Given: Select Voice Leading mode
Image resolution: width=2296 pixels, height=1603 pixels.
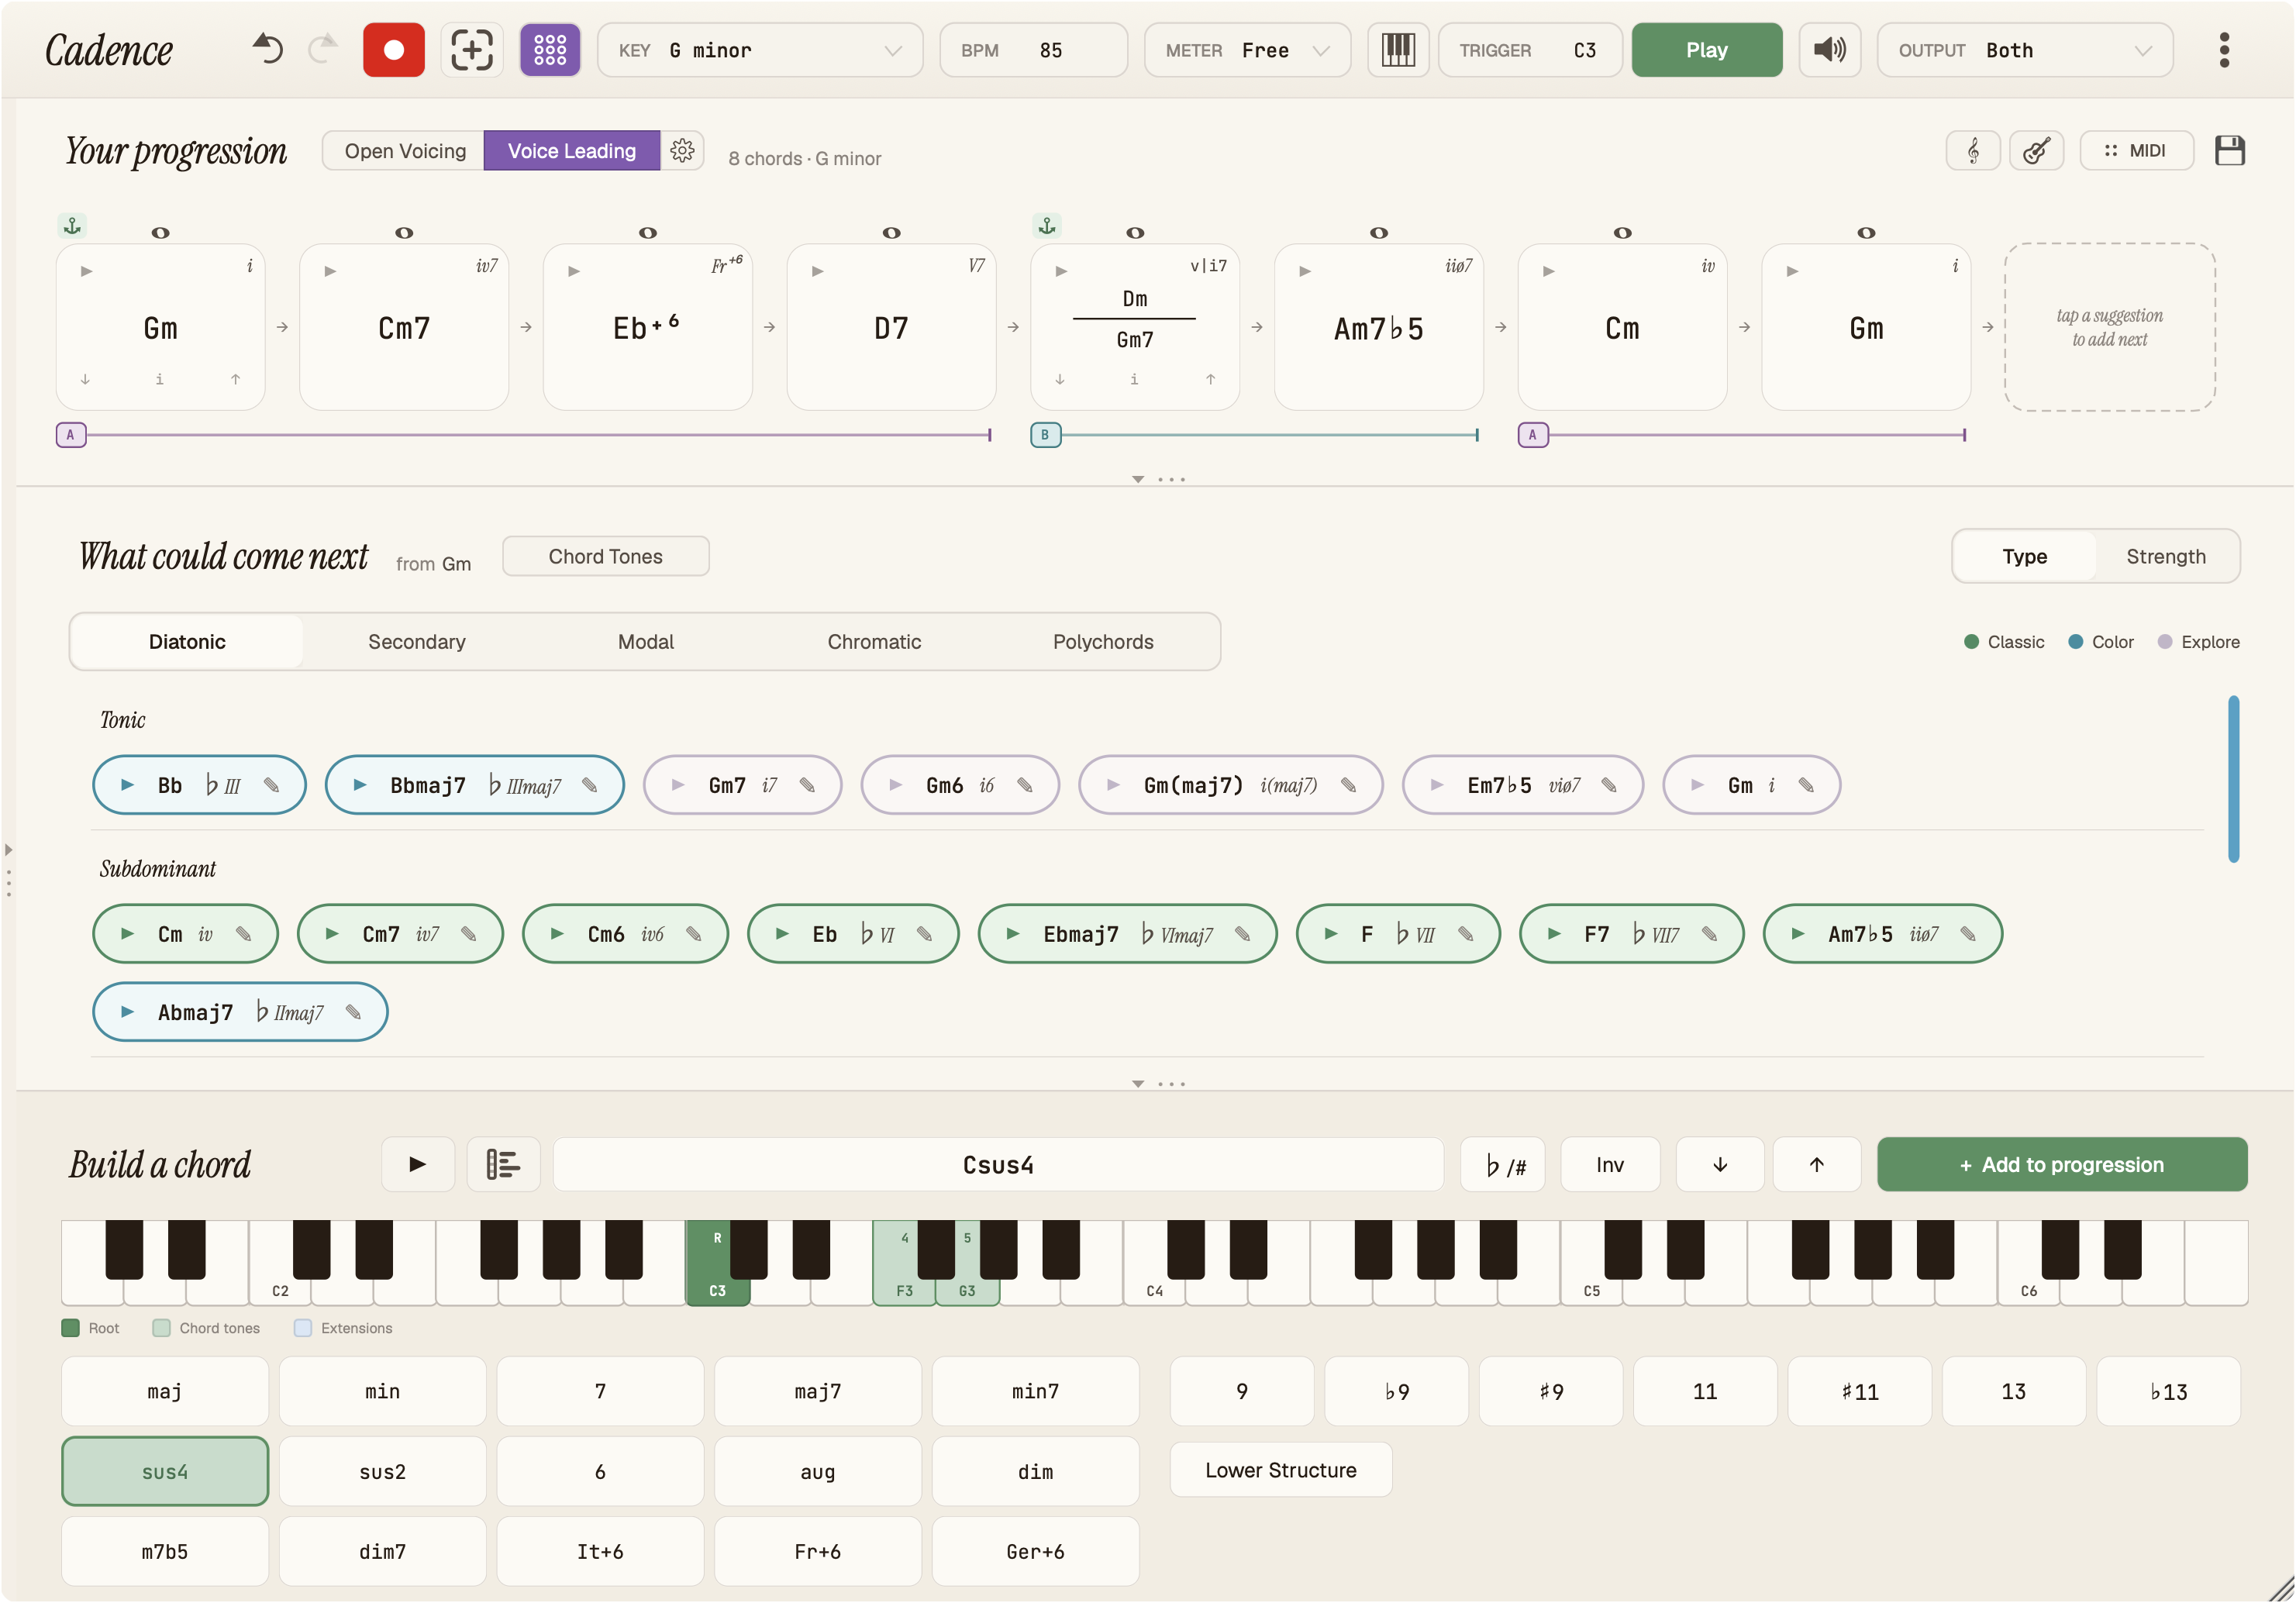Looking at the screenshot, I should click(571, 151).
